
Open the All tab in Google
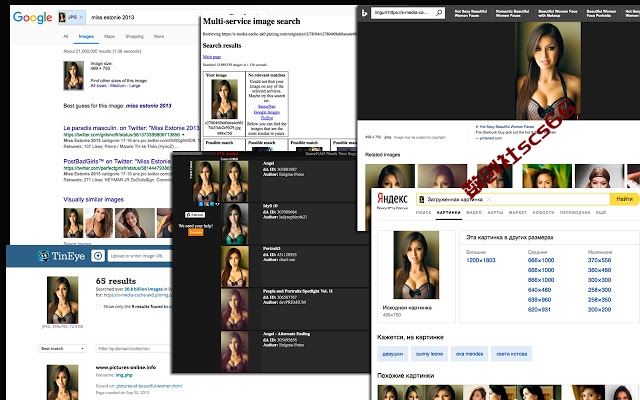66,36
